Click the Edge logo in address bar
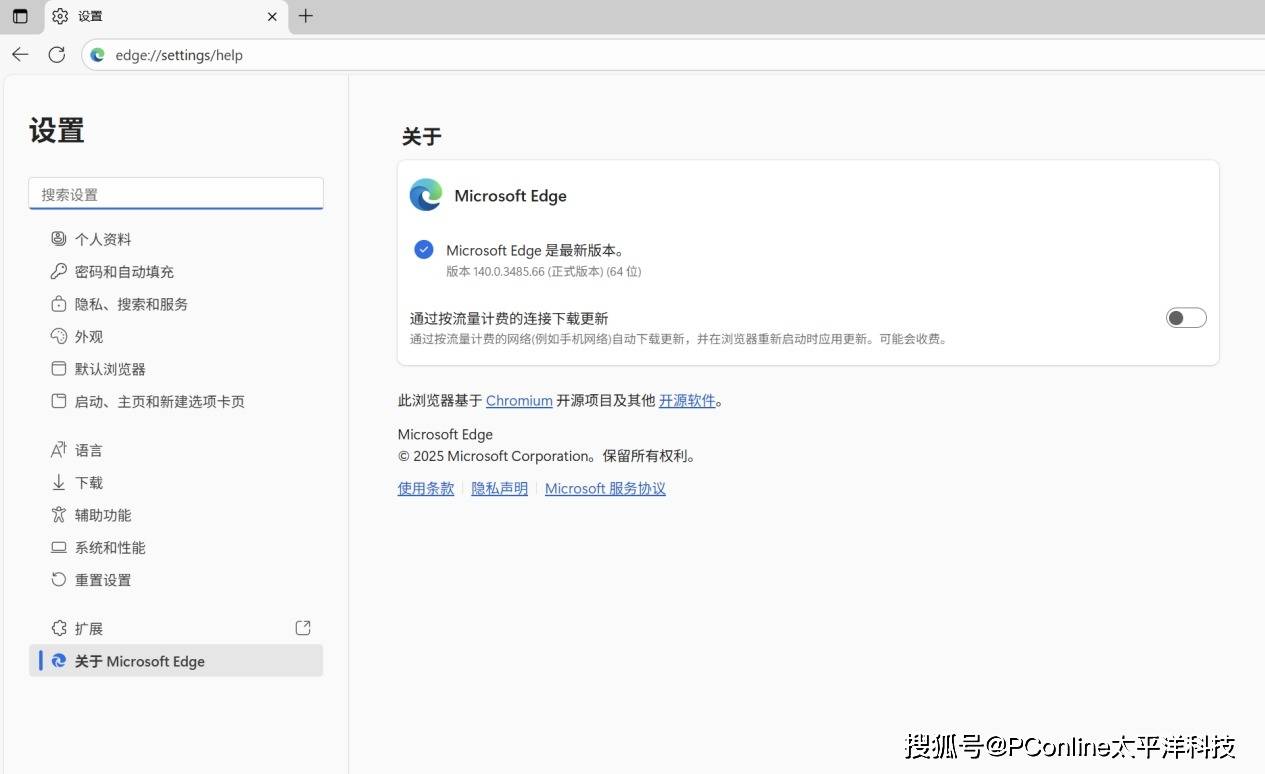The height and width of the screenshot is (774, 1265). [98, 55]
